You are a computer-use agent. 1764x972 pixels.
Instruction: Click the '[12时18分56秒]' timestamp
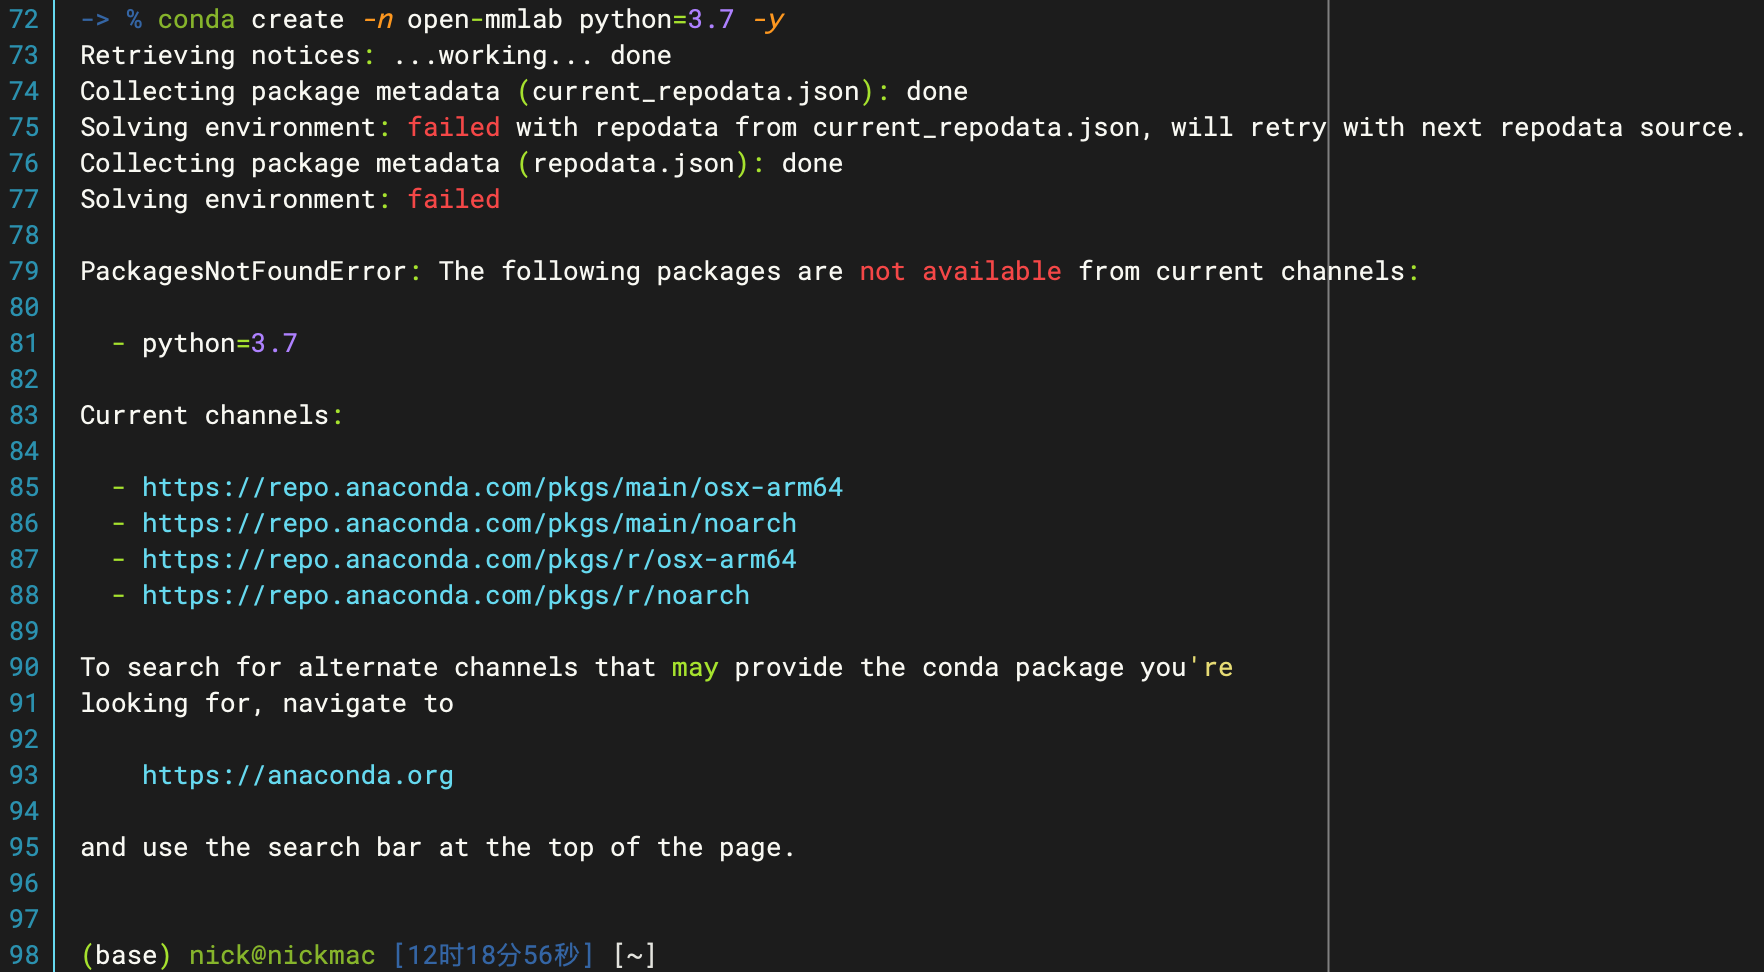493,955
